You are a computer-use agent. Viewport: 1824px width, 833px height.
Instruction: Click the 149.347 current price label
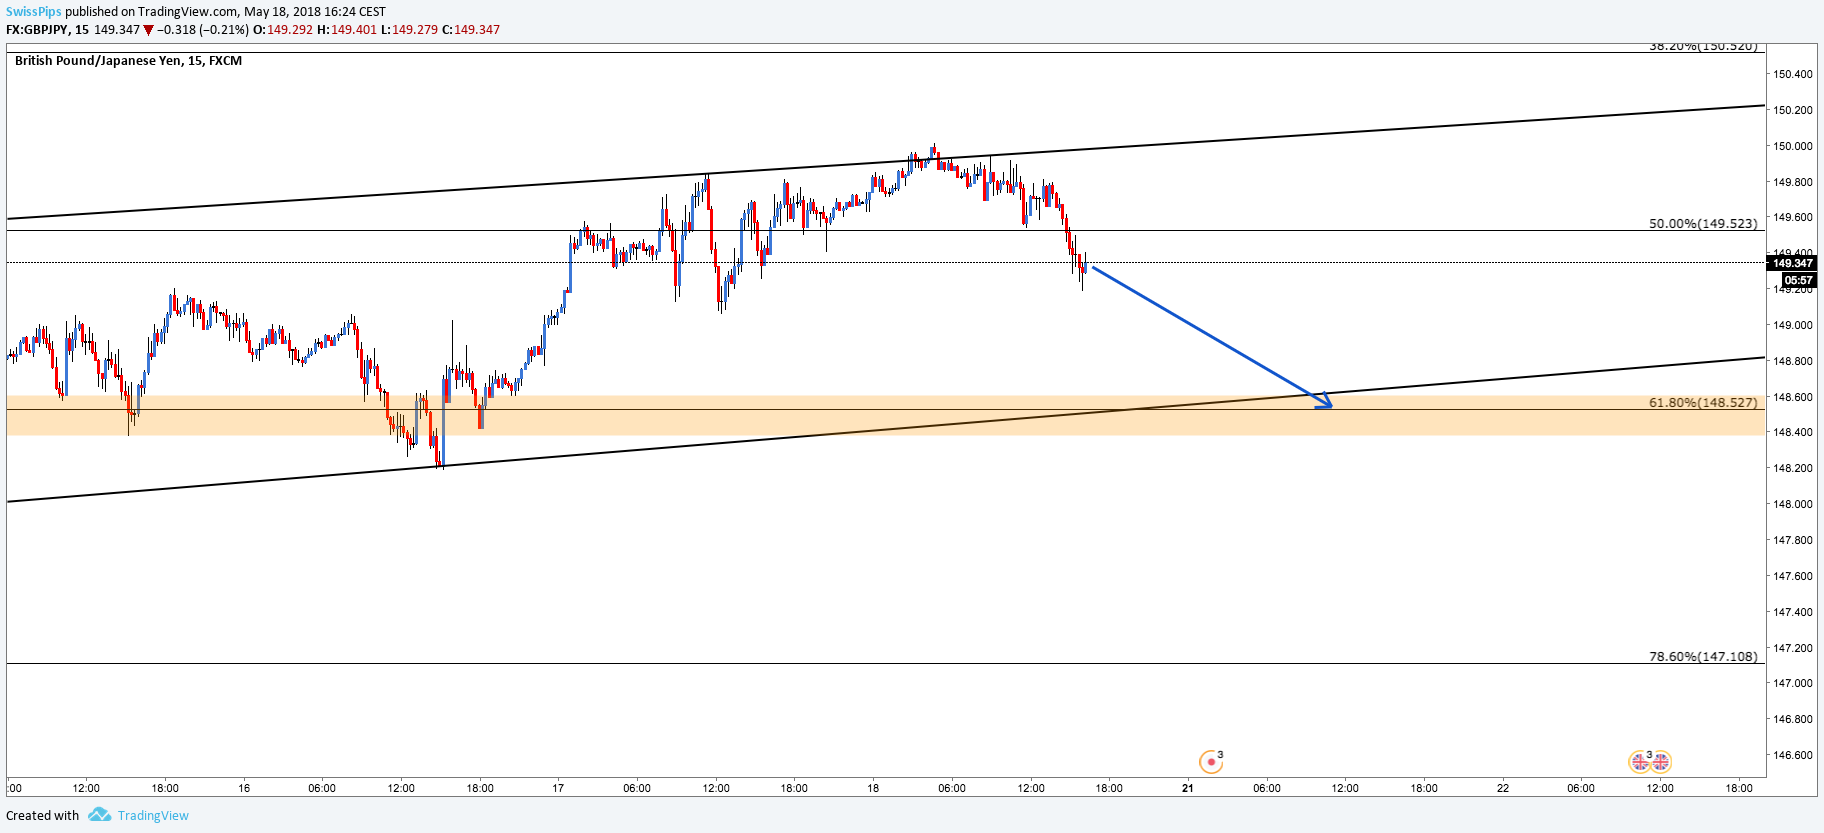(x=1790, y=263)
